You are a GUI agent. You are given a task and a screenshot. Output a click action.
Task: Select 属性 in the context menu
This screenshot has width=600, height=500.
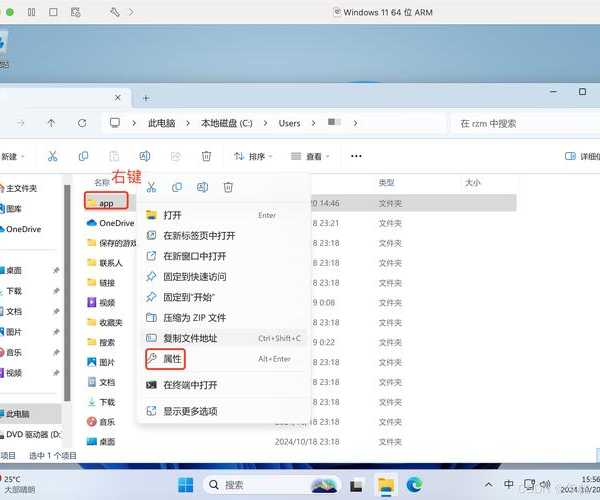[x=172, y=358]
